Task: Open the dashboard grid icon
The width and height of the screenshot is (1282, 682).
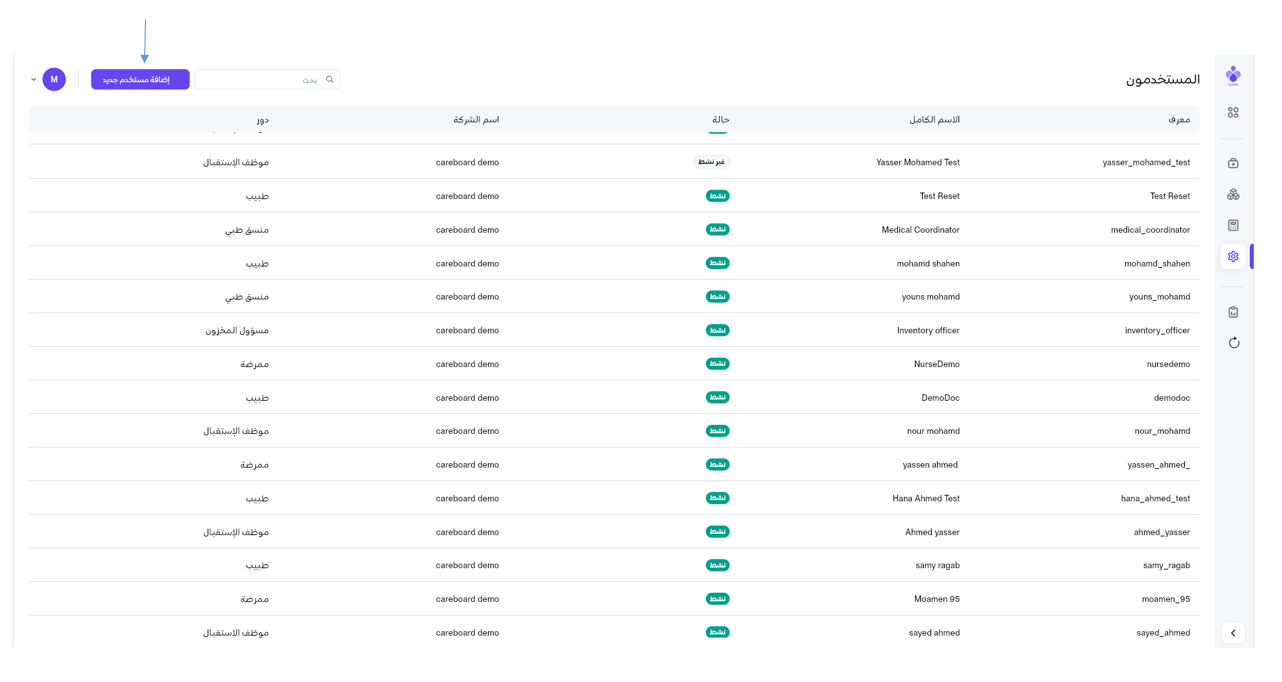Action: [x=1233, y=113]
